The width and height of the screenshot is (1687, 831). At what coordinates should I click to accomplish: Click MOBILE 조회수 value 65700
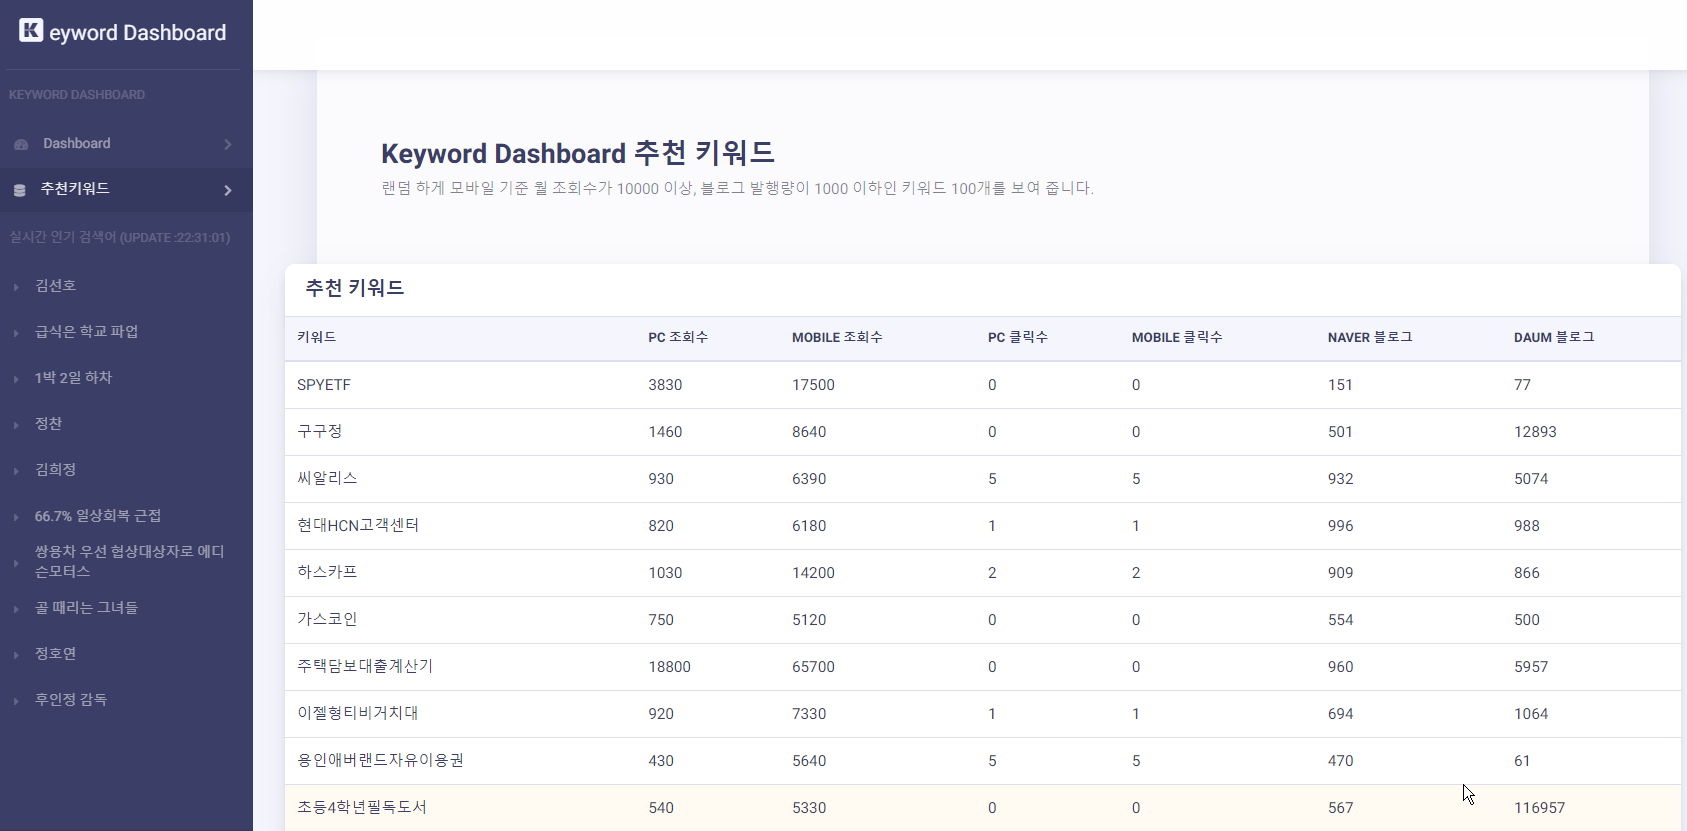point(813,667)
